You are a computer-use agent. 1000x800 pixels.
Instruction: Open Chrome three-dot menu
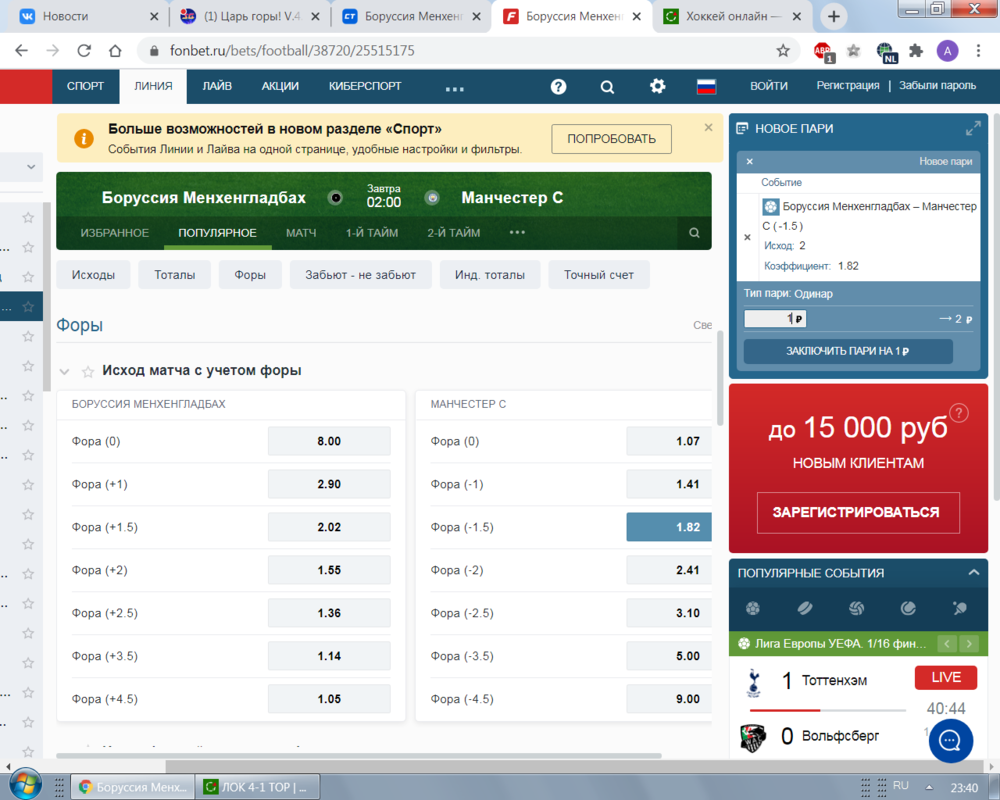(x=978, y=50)
